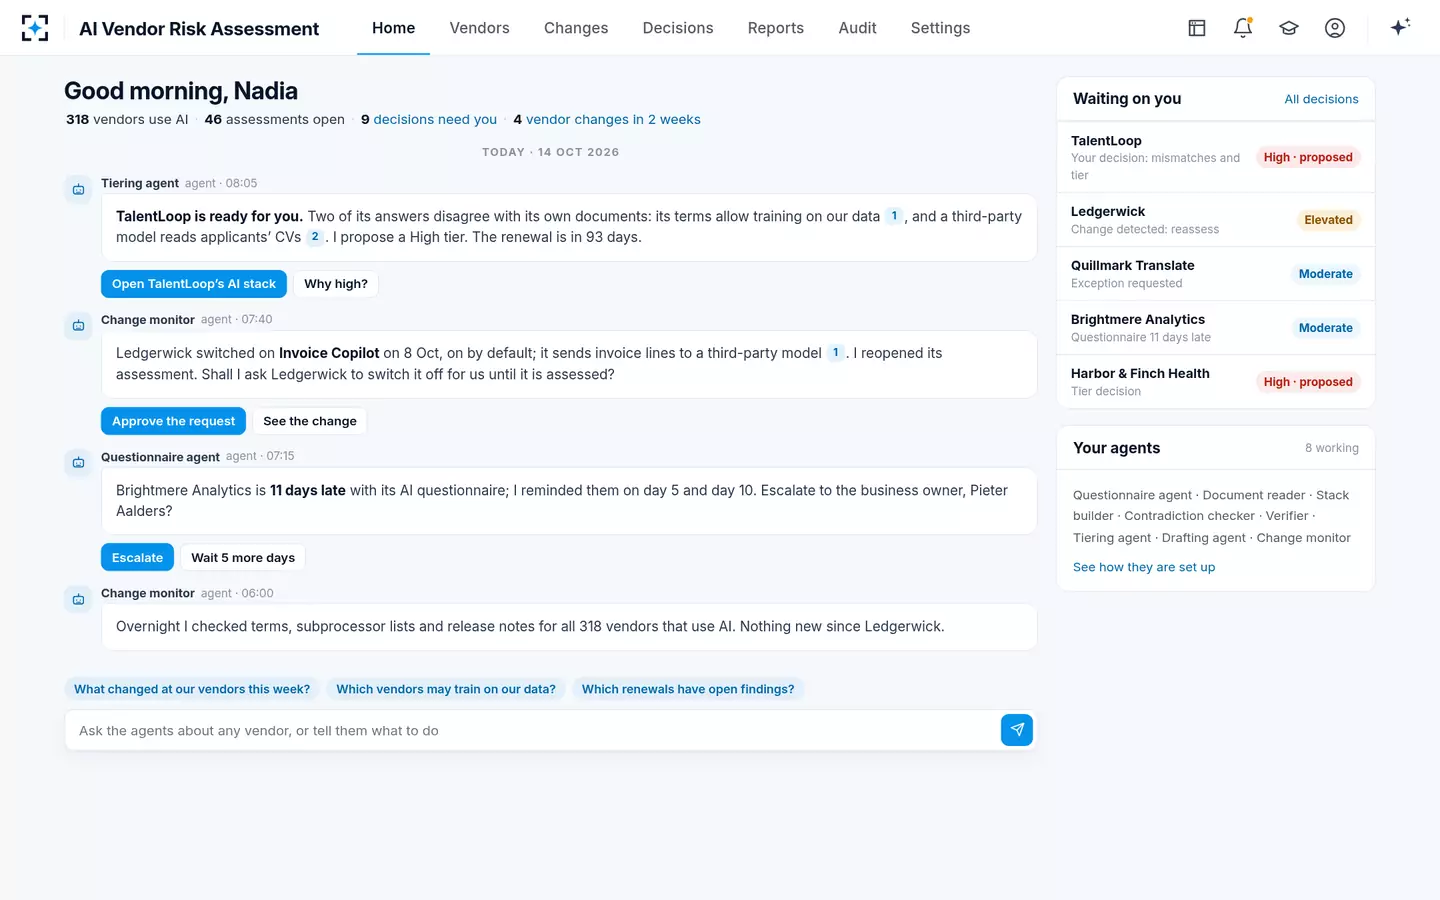
Task: Click See the change button
Action: (310, 421)
